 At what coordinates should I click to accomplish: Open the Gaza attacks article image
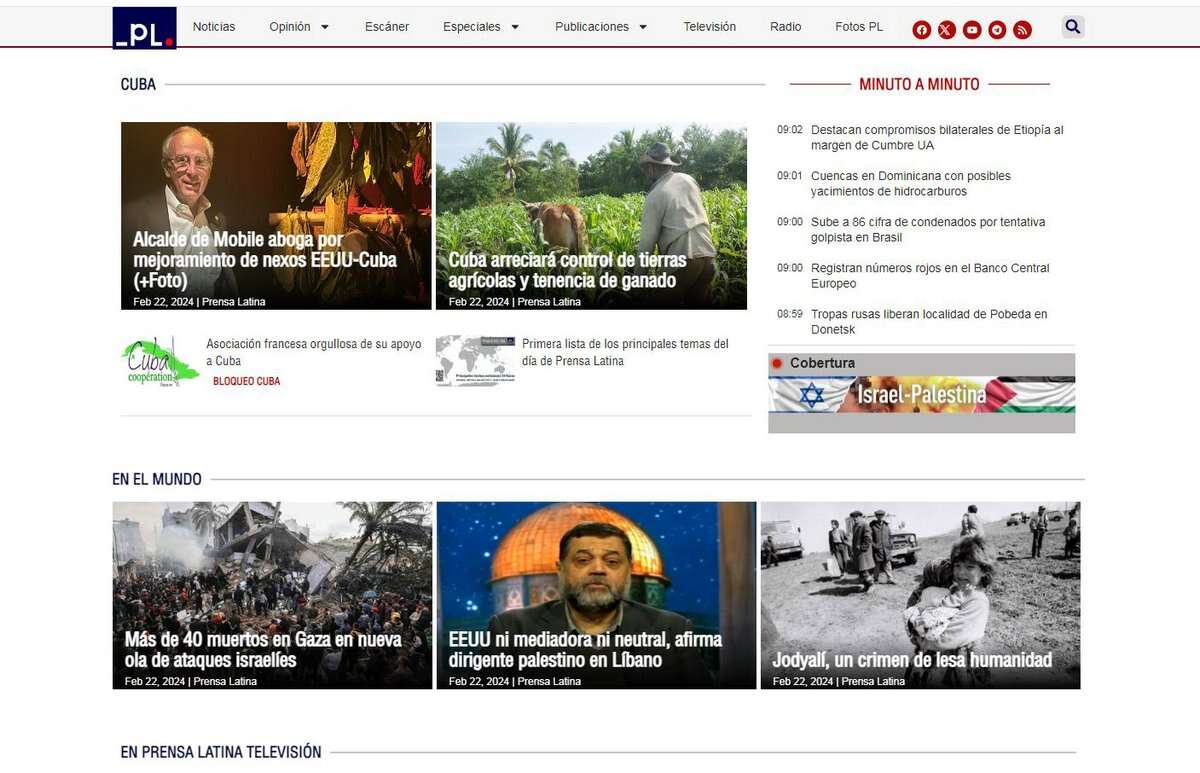272,580
